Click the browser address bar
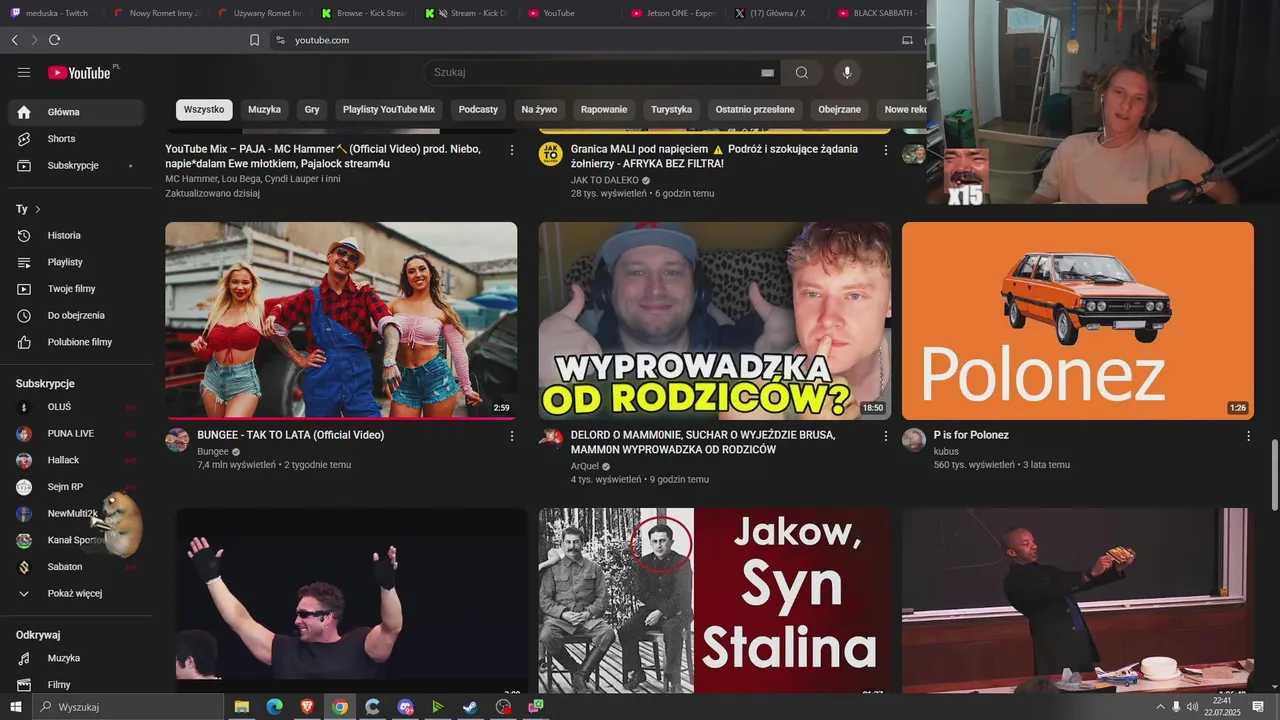This screenshot has height=720, width=1280. pos(590,40)
